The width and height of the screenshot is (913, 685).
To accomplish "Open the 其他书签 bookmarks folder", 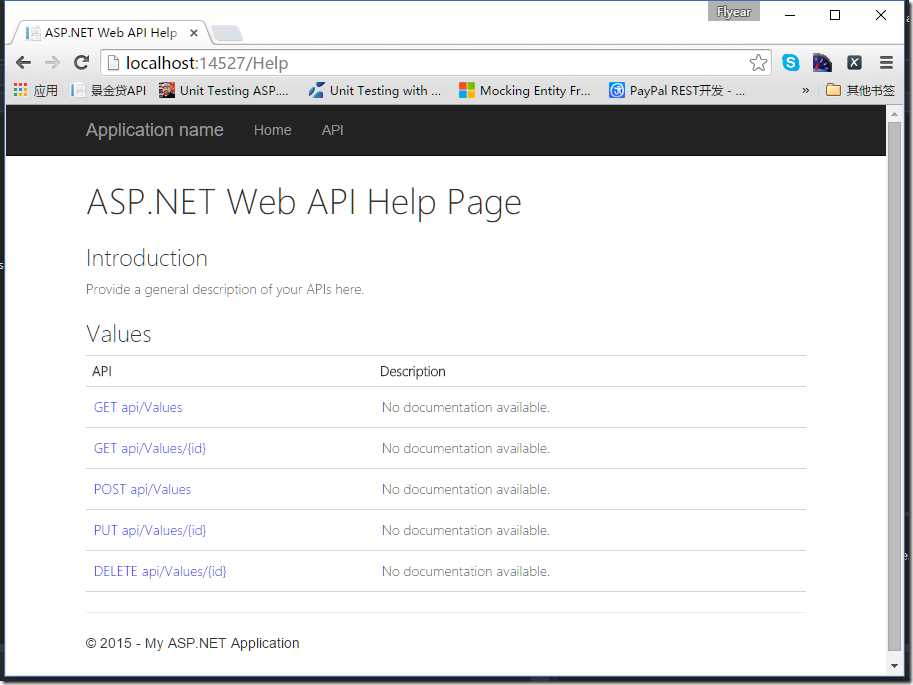I will [x=860, y=90].
